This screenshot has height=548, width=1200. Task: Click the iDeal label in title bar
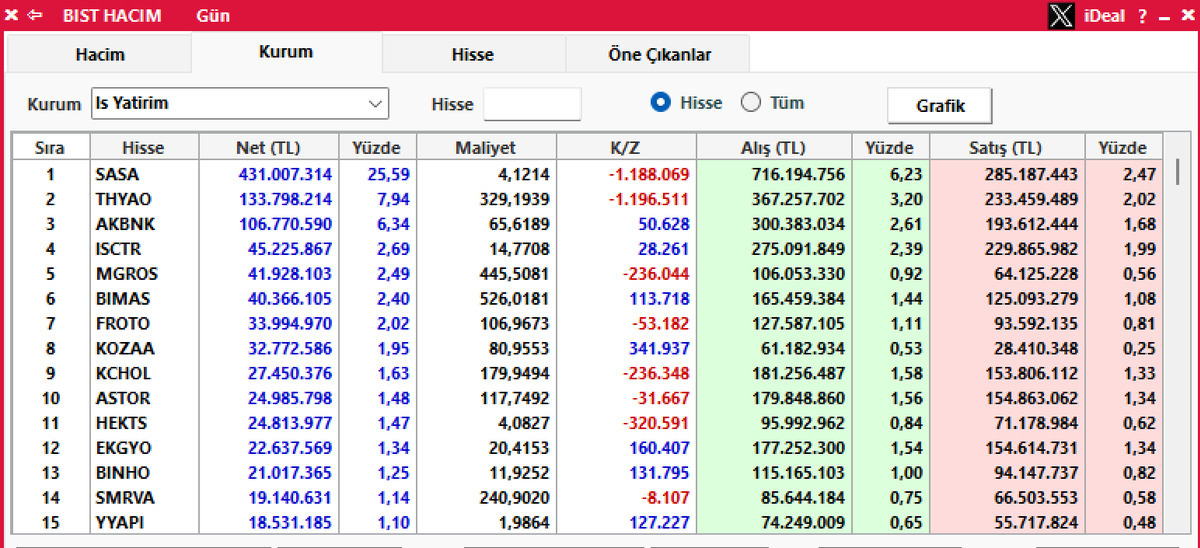(x=1104, y=16)
